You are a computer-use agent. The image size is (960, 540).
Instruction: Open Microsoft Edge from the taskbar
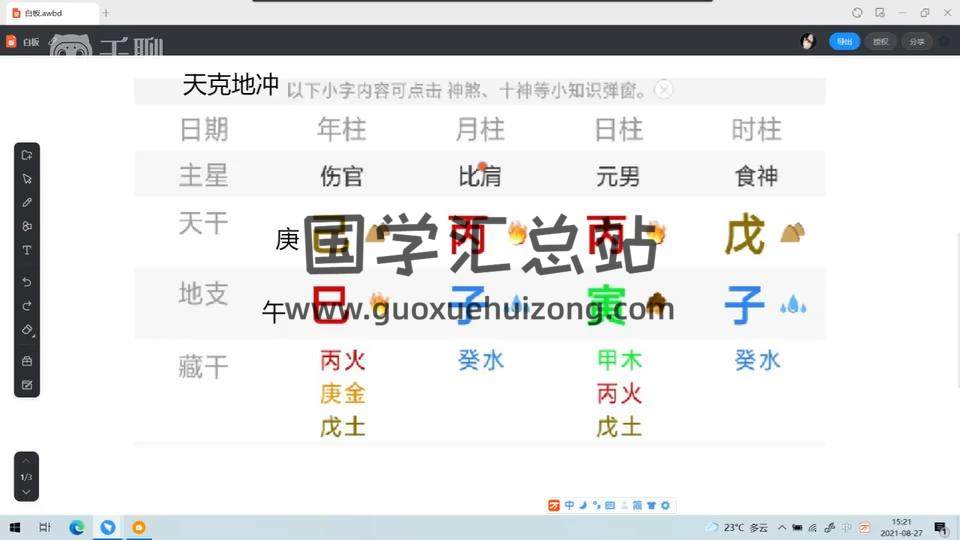pos(76,527)
